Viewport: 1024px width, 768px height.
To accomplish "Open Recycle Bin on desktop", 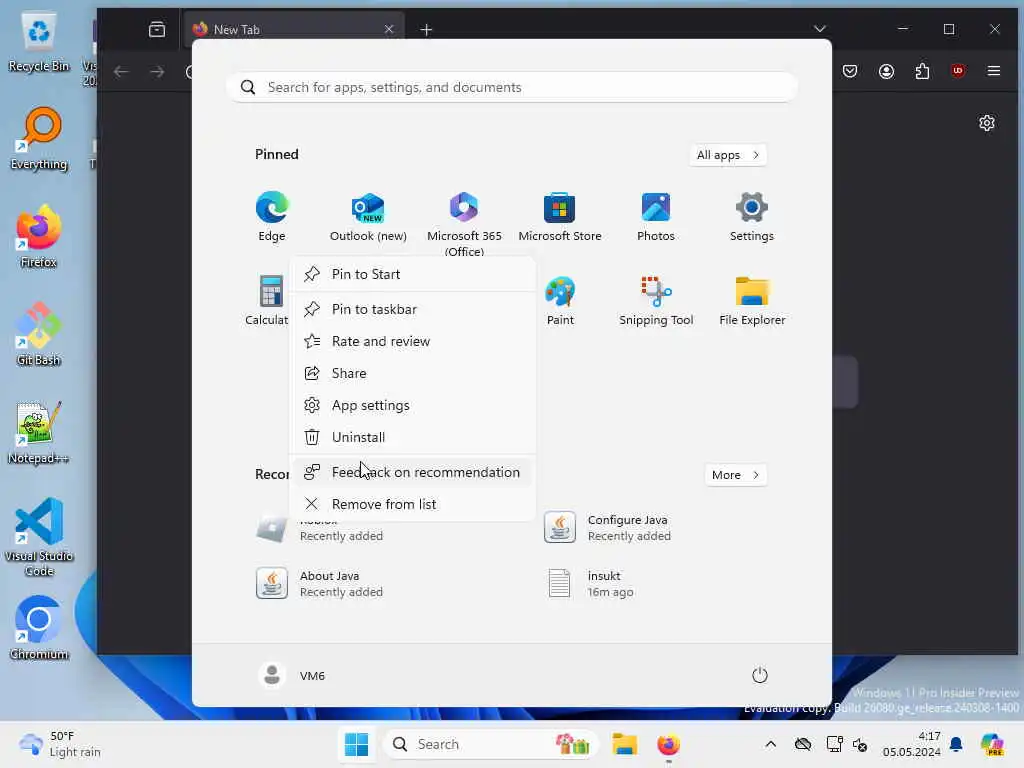I will (x=39, y=42).
